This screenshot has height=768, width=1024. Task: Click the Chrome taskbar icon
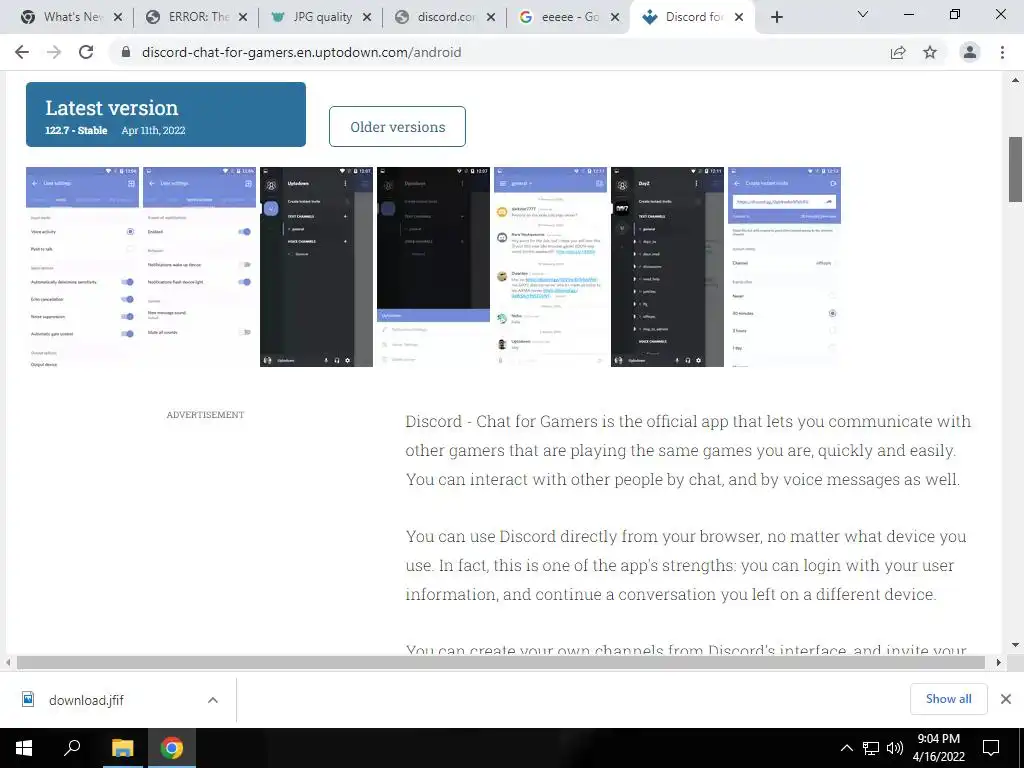click(x=172, y=748)
